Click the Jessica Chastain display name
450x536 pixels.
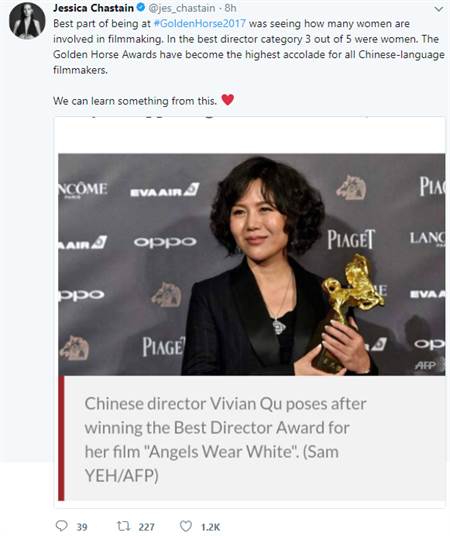(x=93, y=8)
